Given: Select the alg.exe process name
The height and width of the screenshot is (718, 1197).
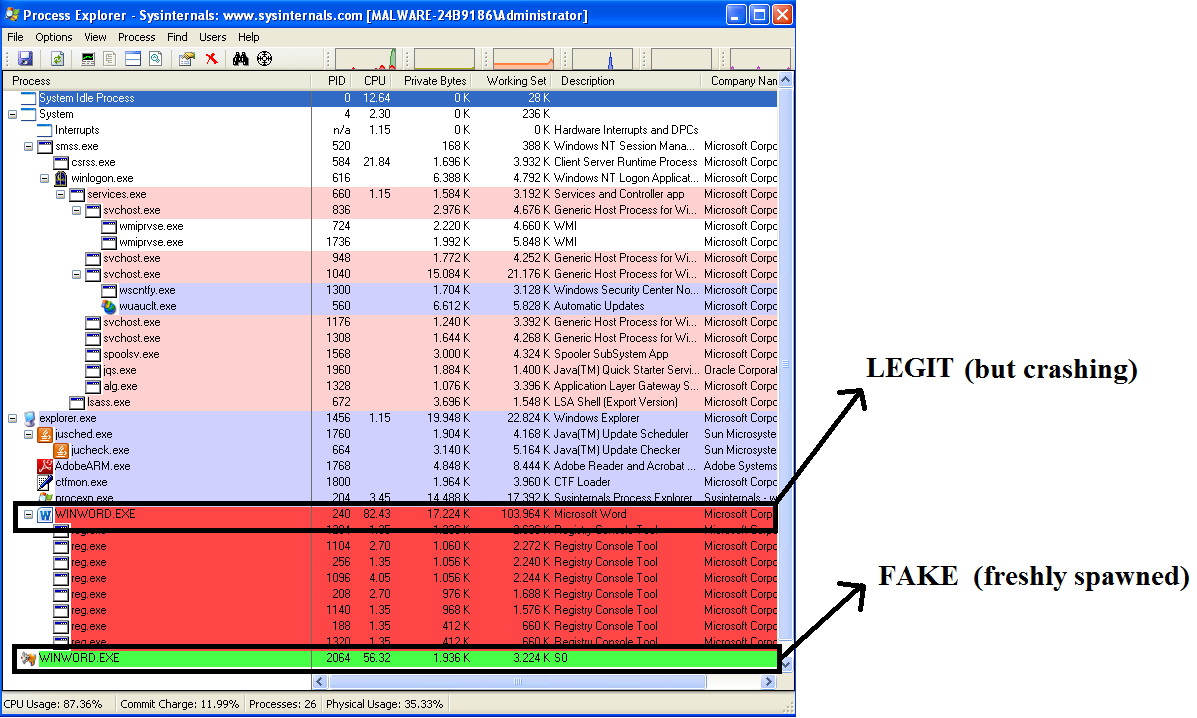Looking at the screenshot, I should pos(121,387).
